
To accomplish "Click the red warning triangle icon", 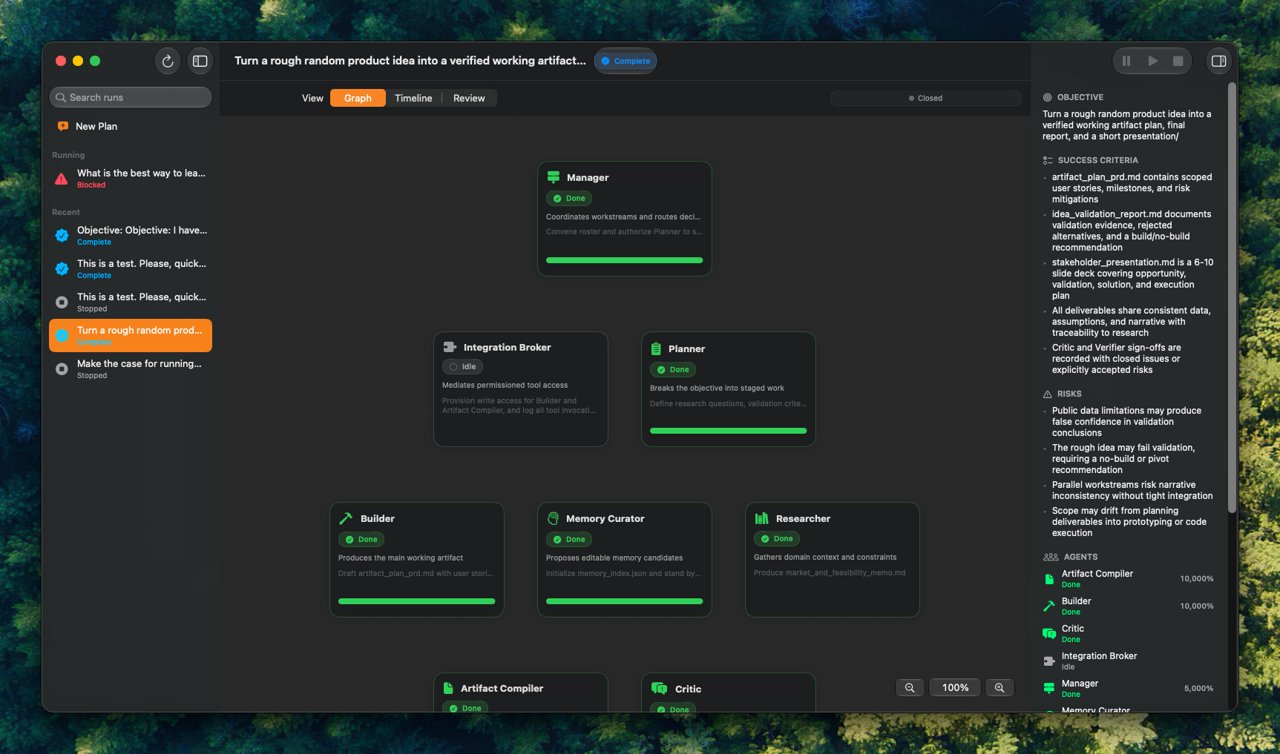I will click(x=62, y=179).
